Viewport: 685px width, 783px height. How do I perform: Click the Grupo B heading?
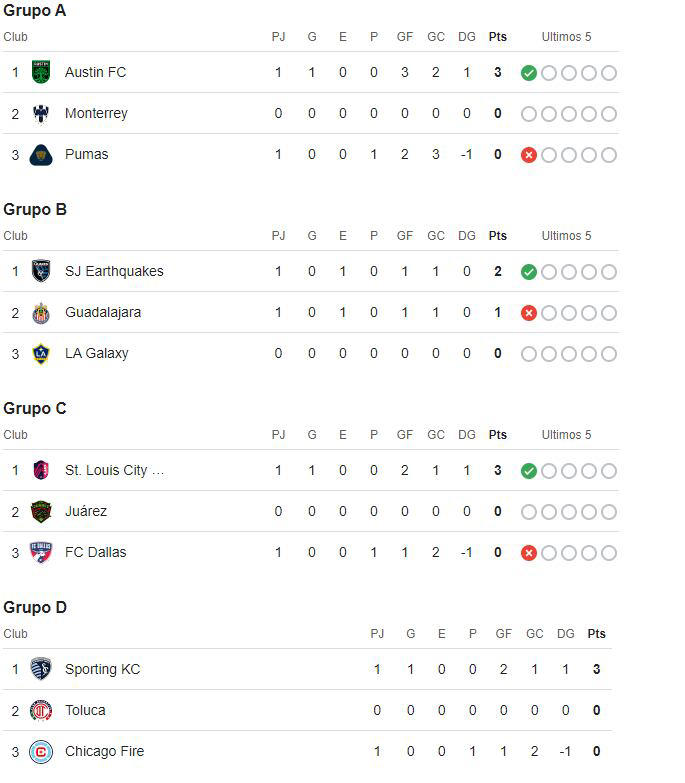pos(35,209)
